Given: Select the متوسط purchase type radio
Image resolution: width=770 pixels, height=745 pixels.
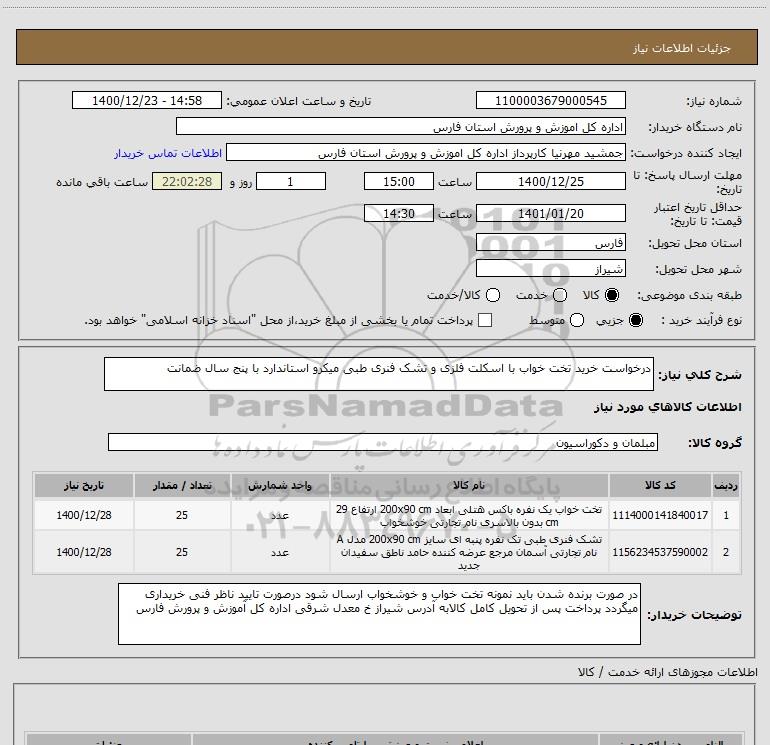Looking at the screenshot, I should (577, 320).
